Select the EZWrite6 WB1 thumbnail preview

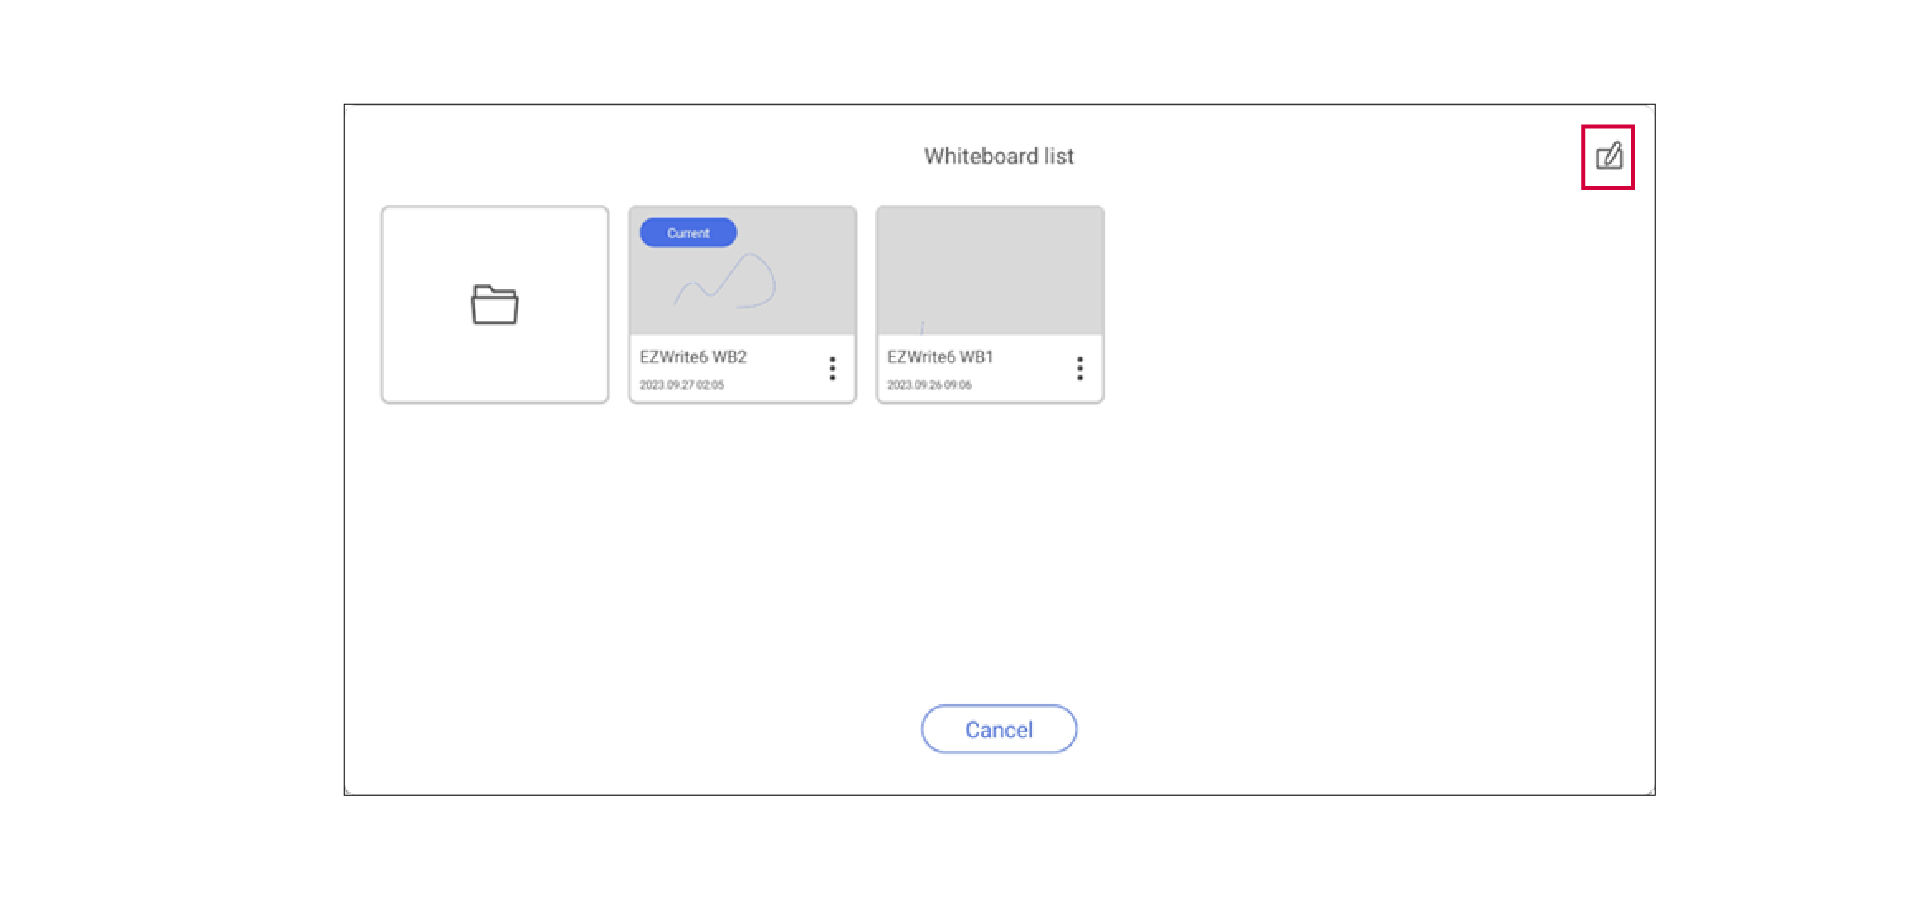990,270
